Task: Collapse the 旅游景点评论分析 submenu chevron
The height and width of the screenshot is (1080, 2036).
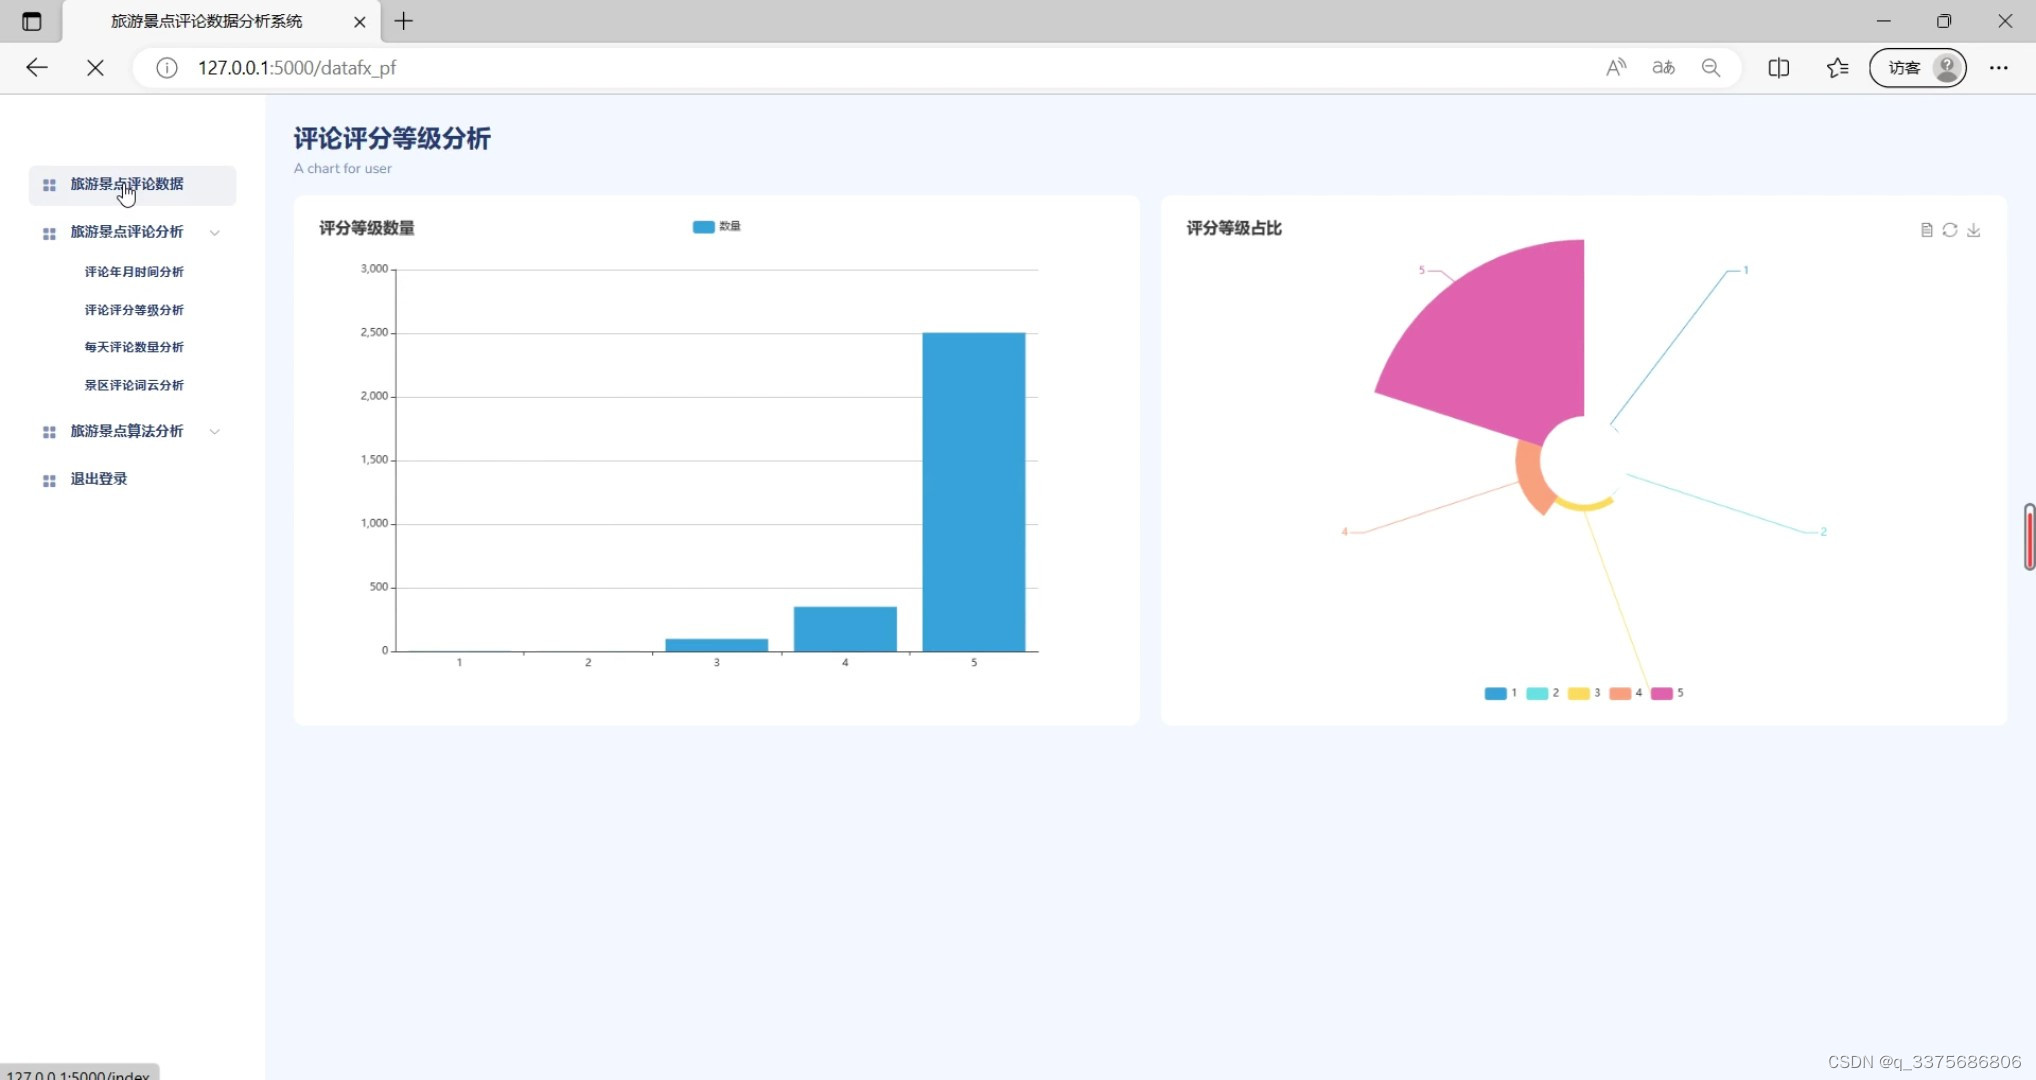Action: pos(215,233)
